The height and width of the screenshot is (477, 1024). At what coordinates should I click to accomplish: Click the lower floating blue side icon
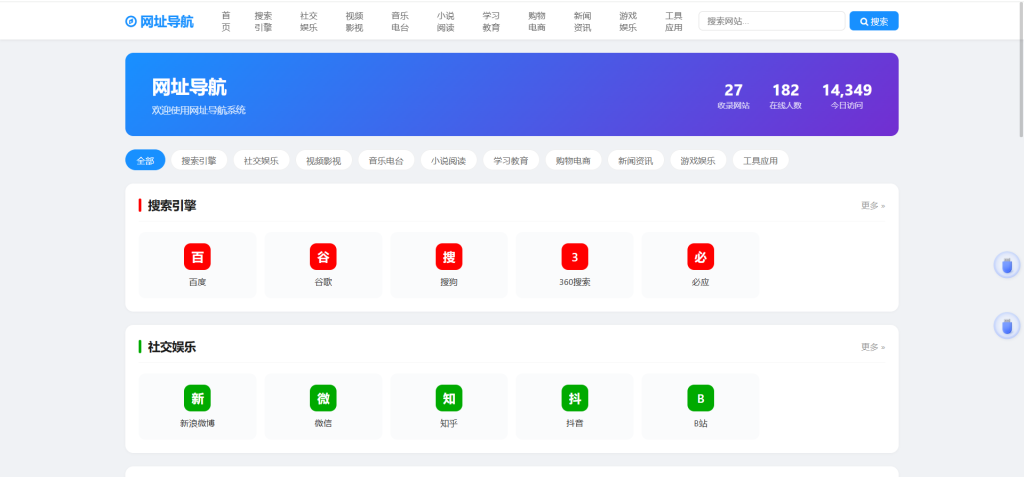[x=1007, y=325]
